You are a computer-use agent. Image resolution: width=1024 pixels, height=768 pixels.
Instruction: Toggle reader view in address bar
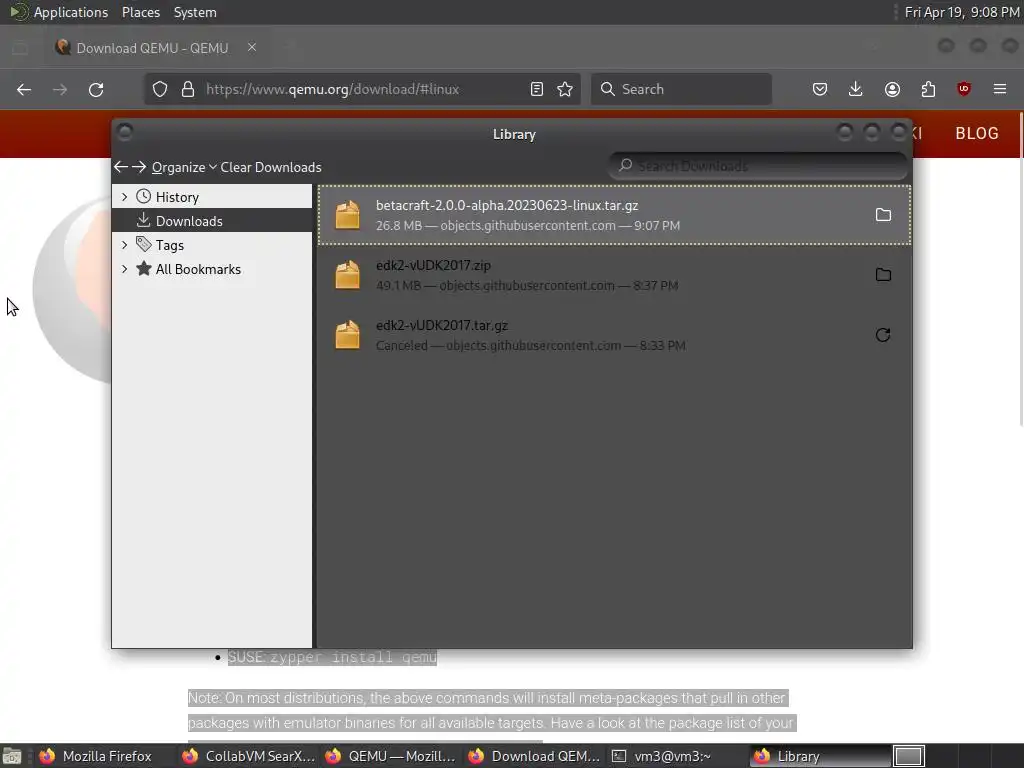pyautogui.click(x=537, y=89)
